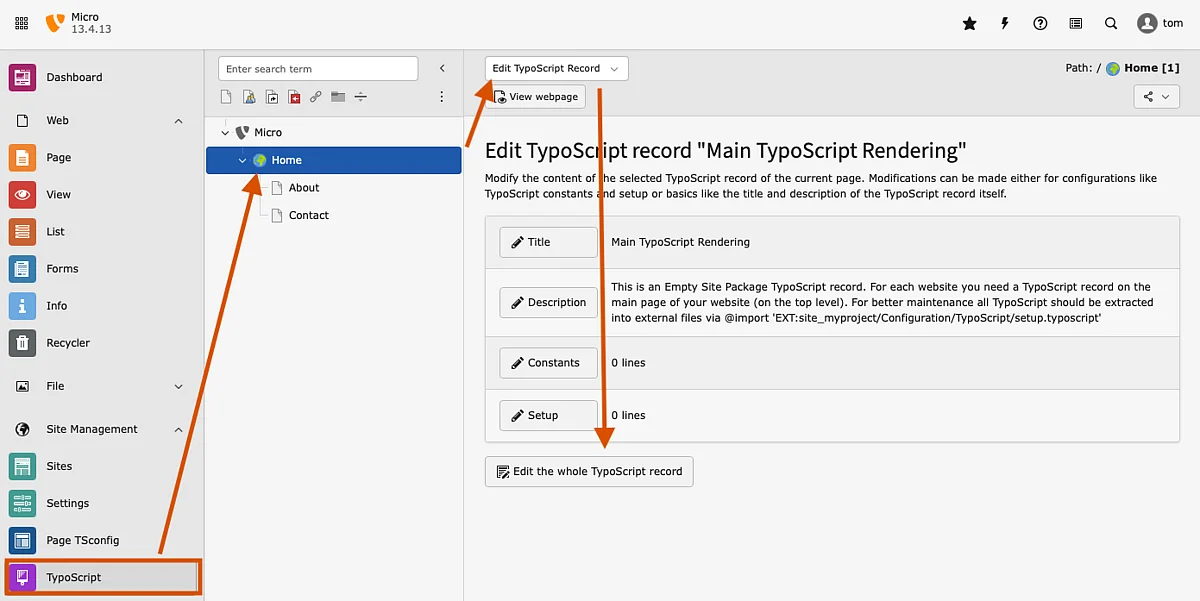1200x601 pixels.
Task: Click the Setup edit button
Action: (x=548, y=415)
